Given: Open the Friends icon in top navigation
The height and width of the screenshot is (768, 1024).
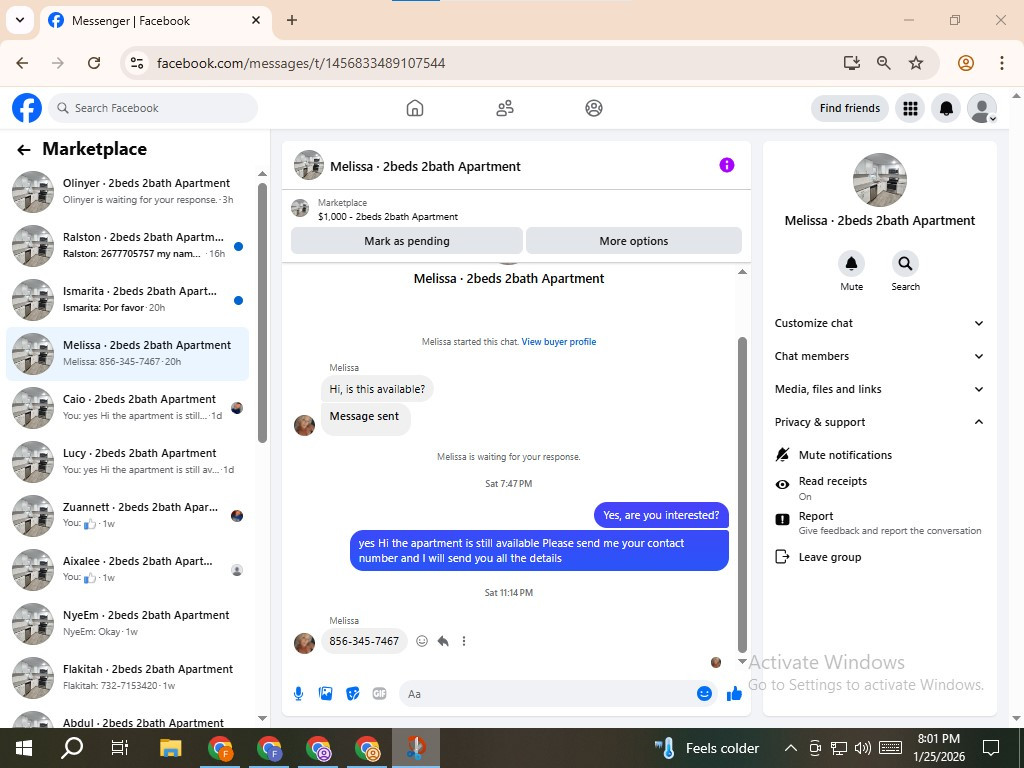Looking at the screenshot, I should click(505, 108).
